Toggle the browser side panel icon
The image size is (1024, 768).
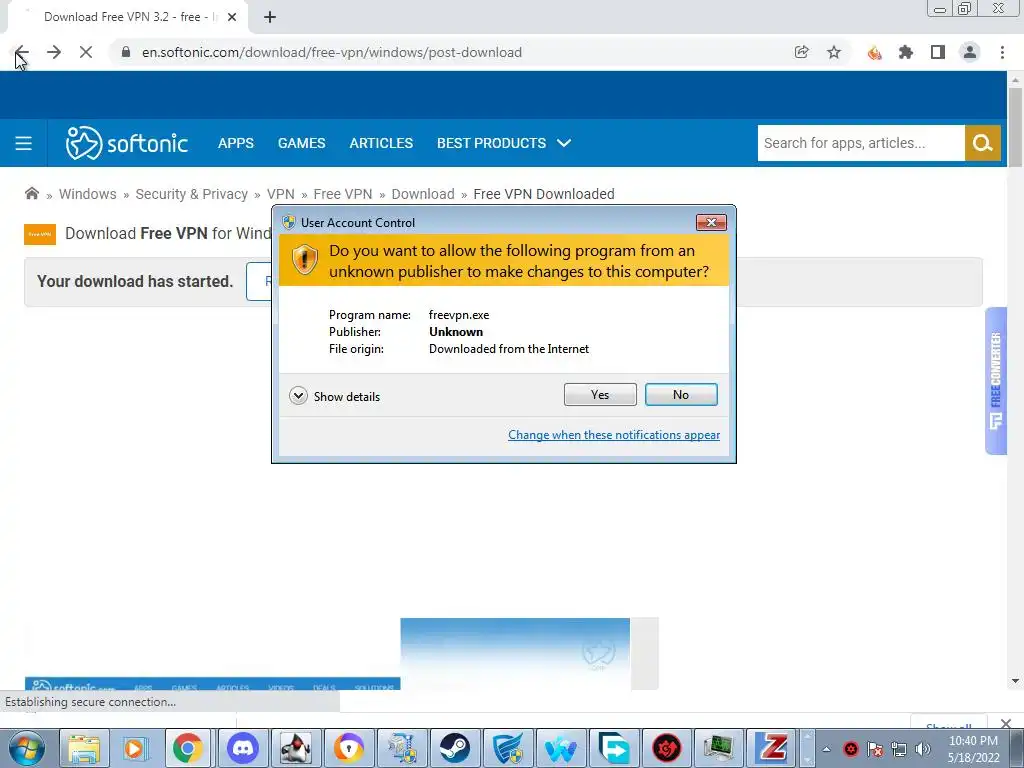pyautogui.click(x=938, y=52)
